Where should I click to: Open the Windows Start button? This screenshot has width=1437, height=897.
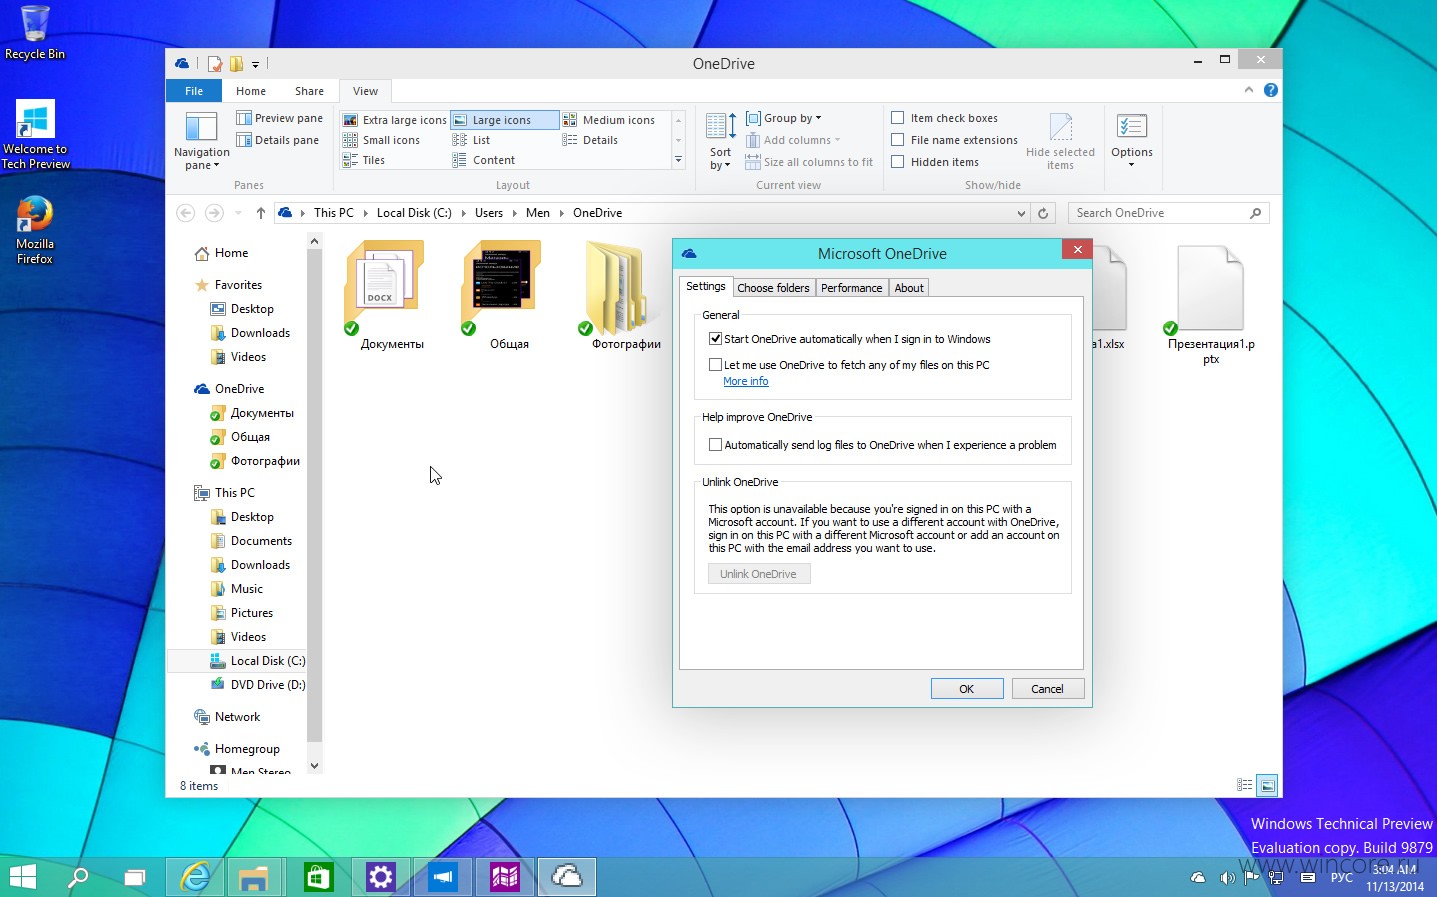pos(22,877)
